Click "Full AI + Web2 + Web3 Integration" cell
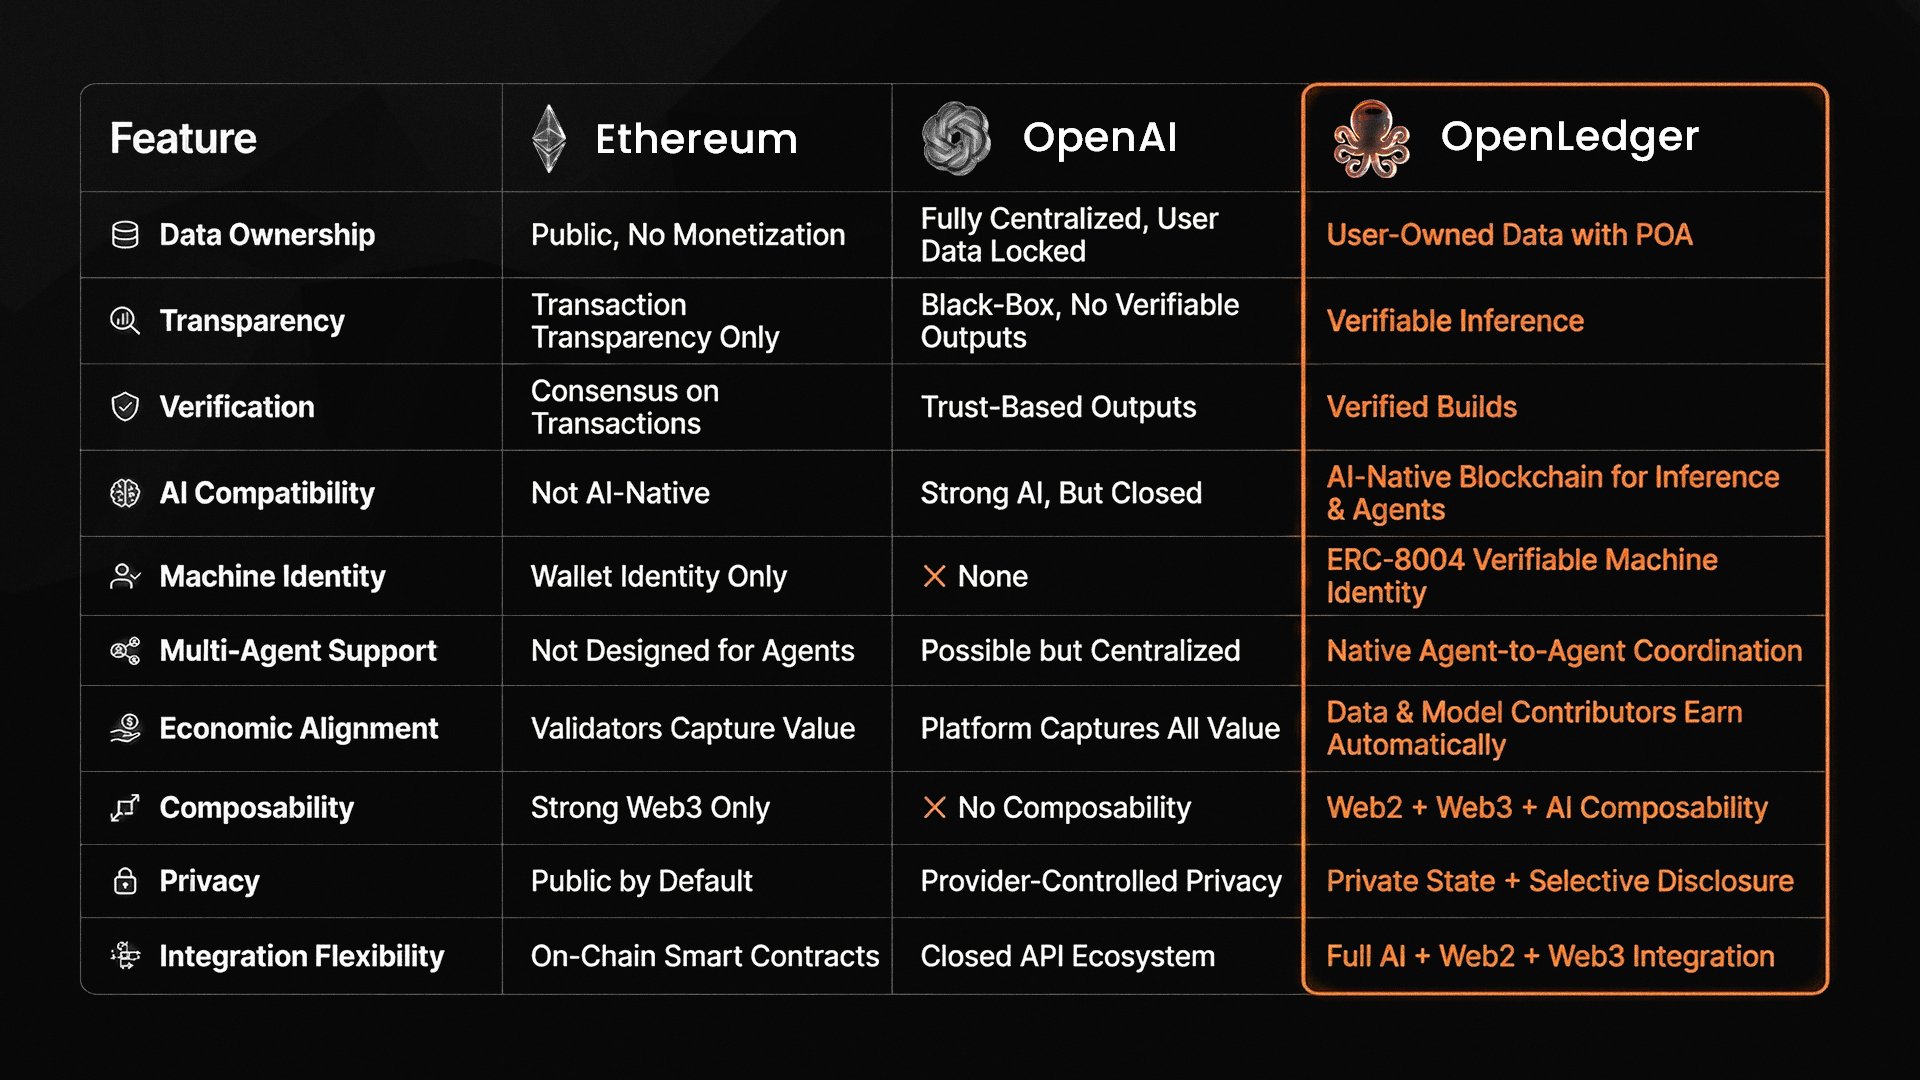The image size is (1920, 1080). pos(1550,956)
